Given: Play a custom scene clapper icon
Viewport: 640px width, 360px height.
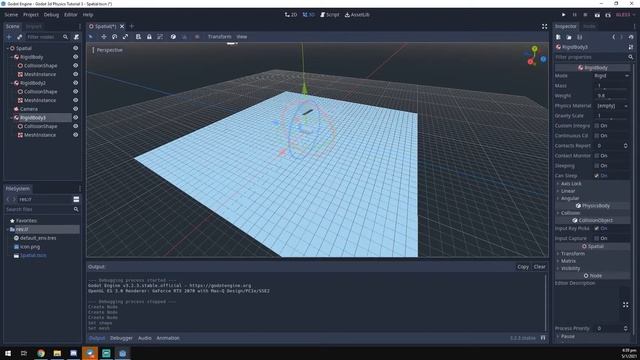Looking at the screenshot, I should pos(608,15).
